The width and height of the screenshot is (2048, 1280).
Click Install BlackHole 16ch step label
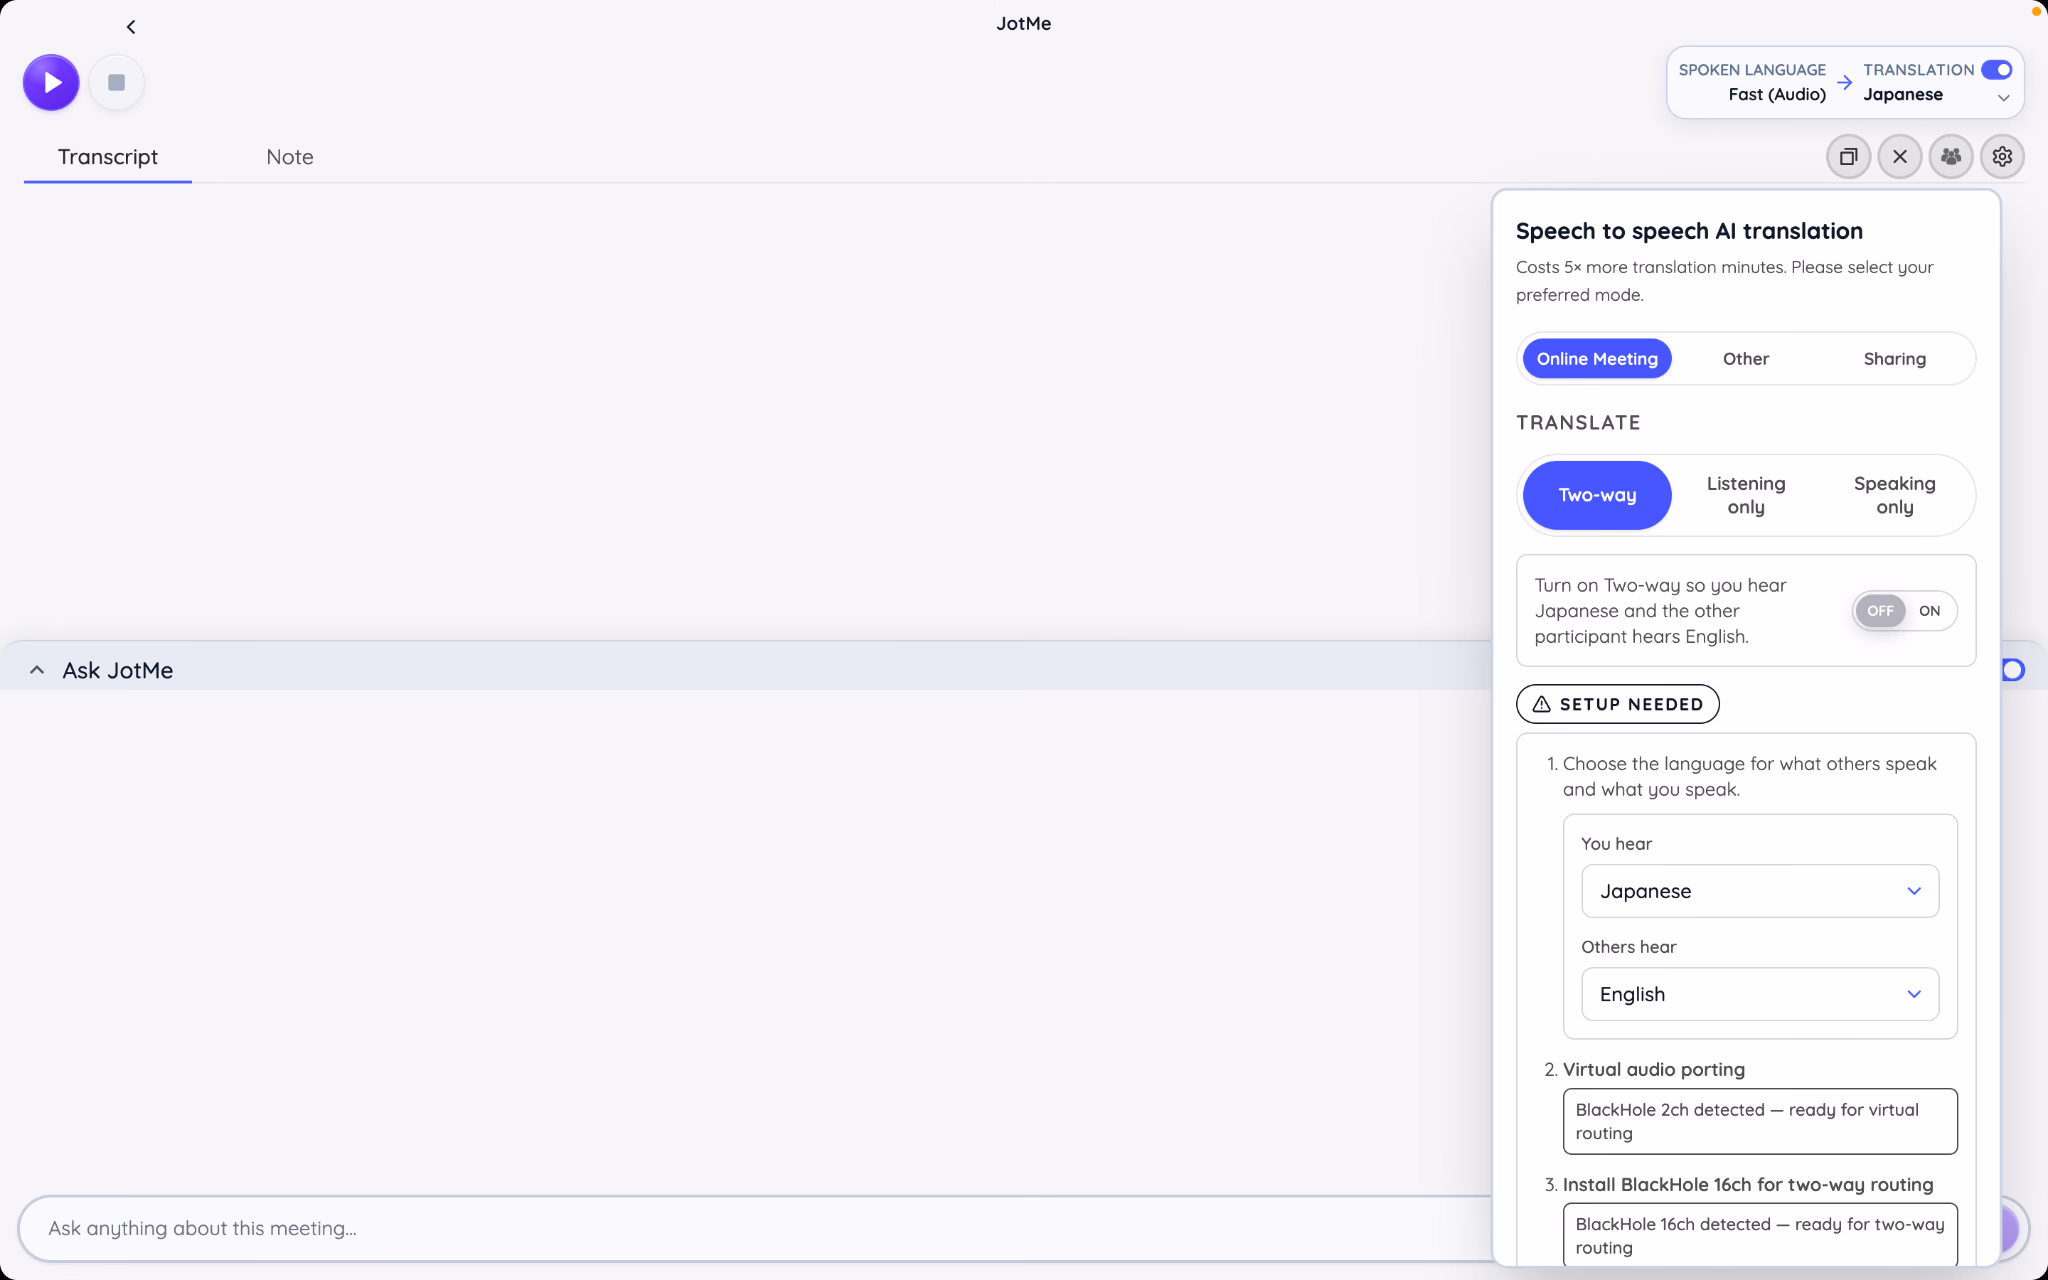(x=1747, y=1184)
